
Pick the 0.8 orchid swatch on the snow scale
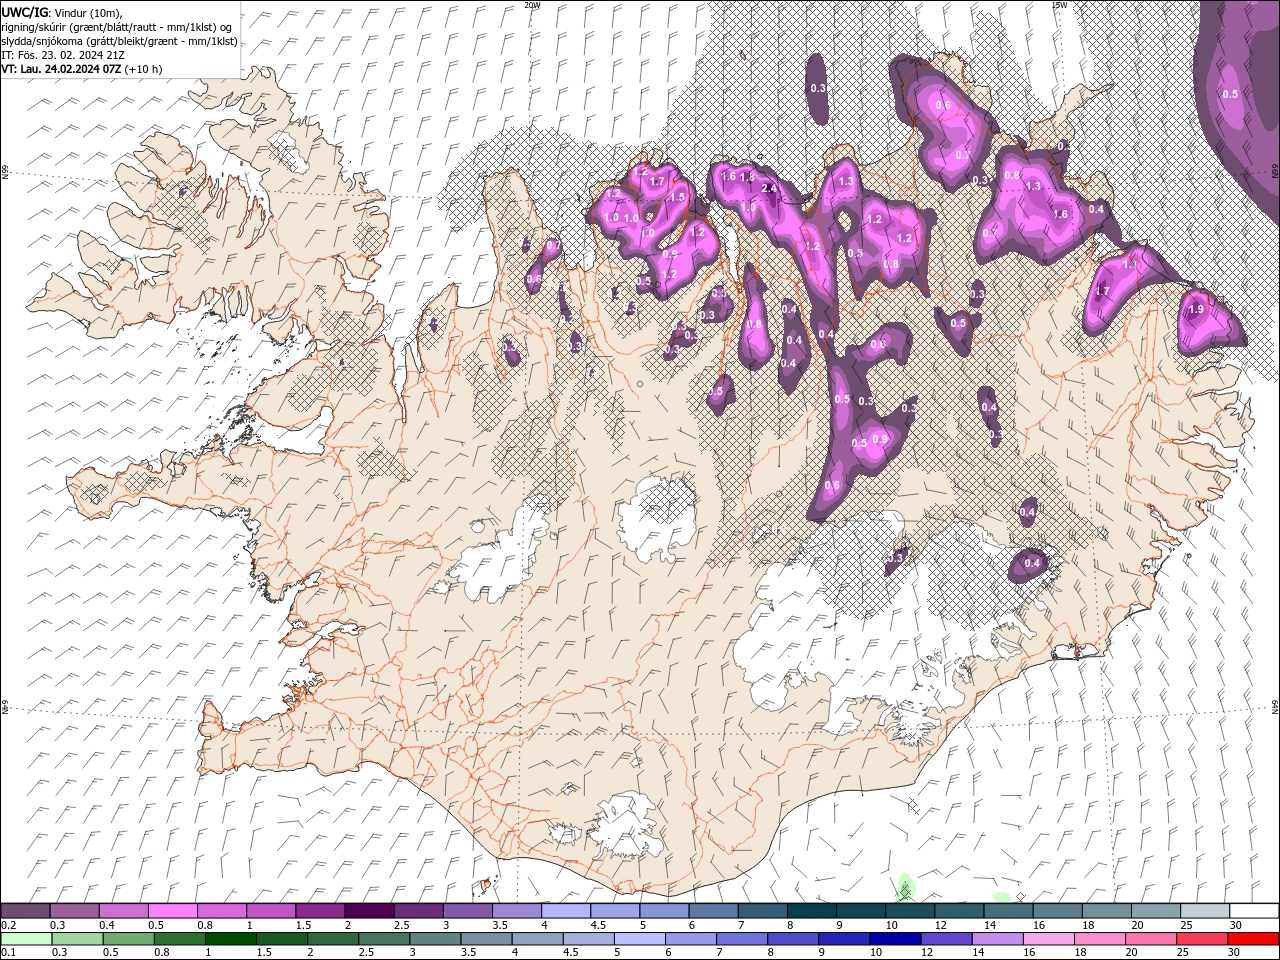(x=222, y=911)
